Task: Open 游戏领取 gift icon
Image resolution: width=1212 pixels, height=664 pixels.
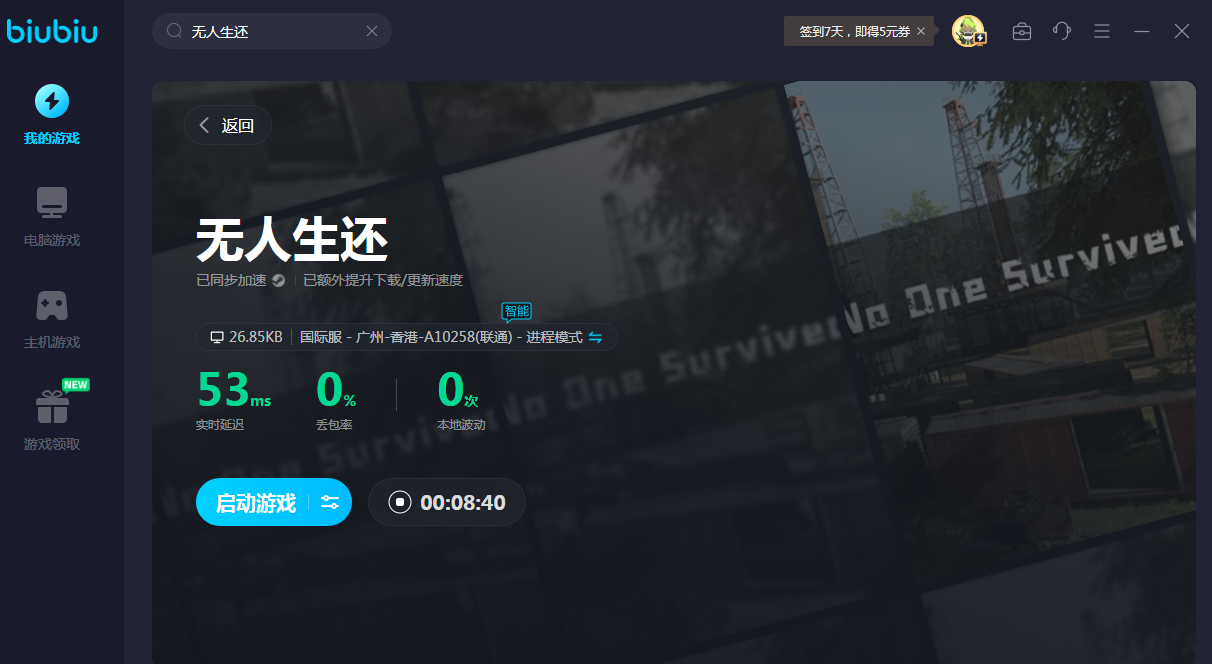Action: click(52, 408)
